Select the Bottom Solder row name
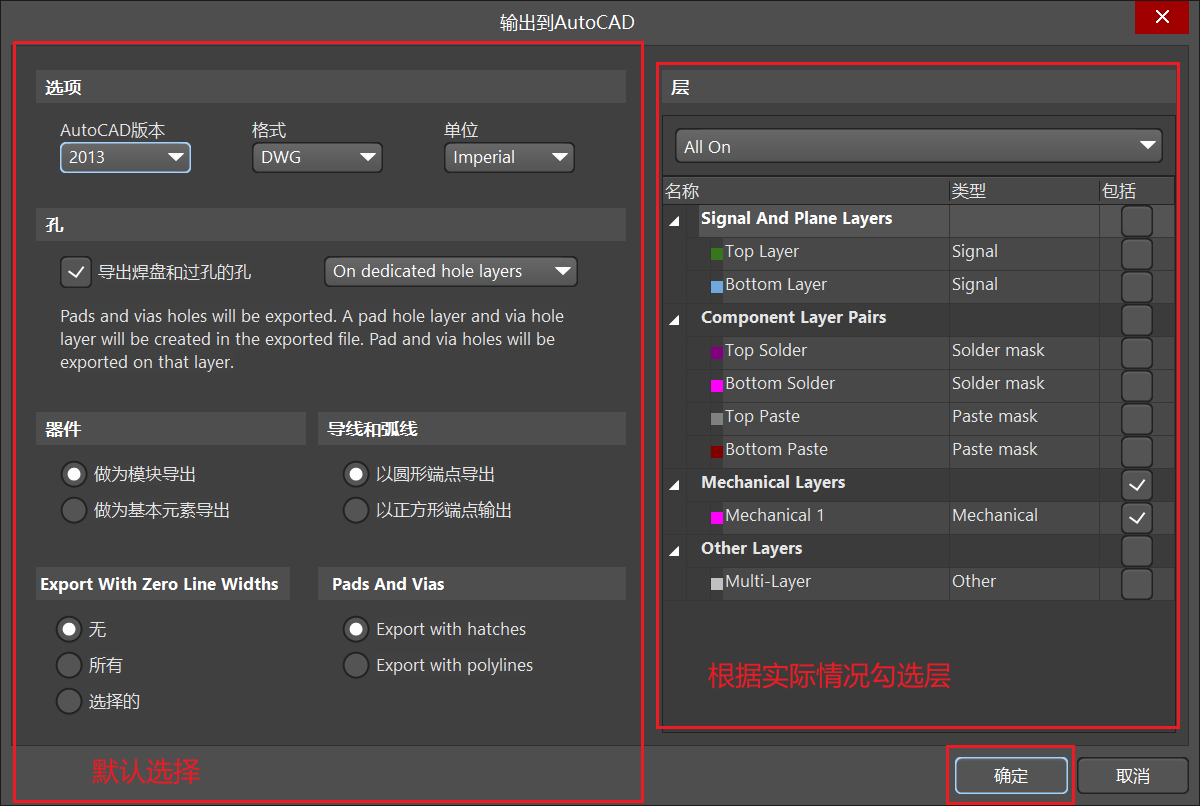This screenshot has height=806, width=1200. coord(780,384)
